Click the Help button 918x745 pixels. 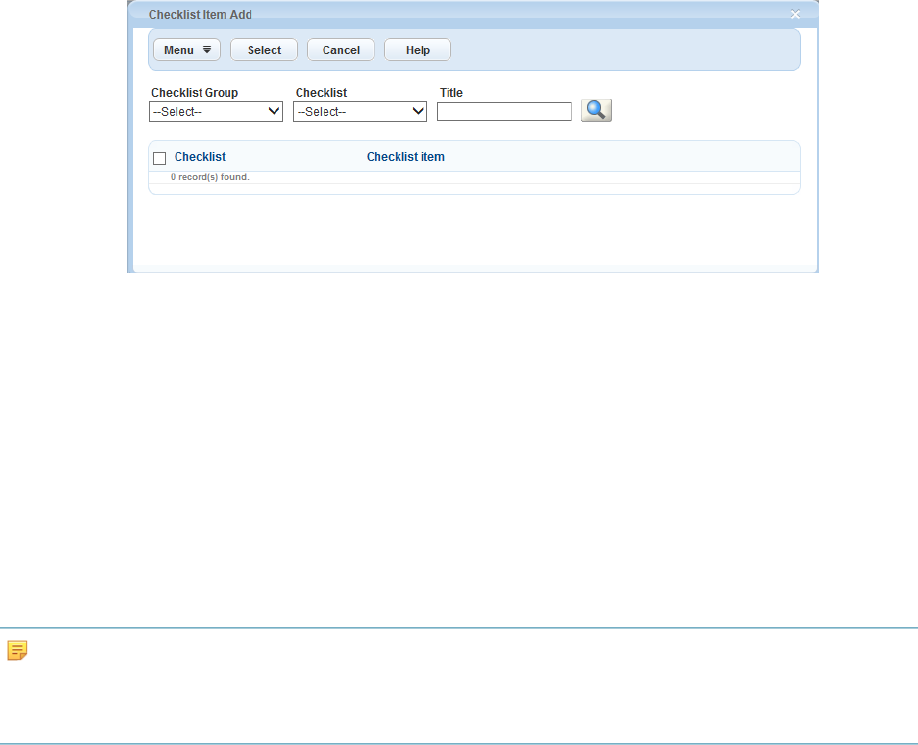[x=417, y=50]
